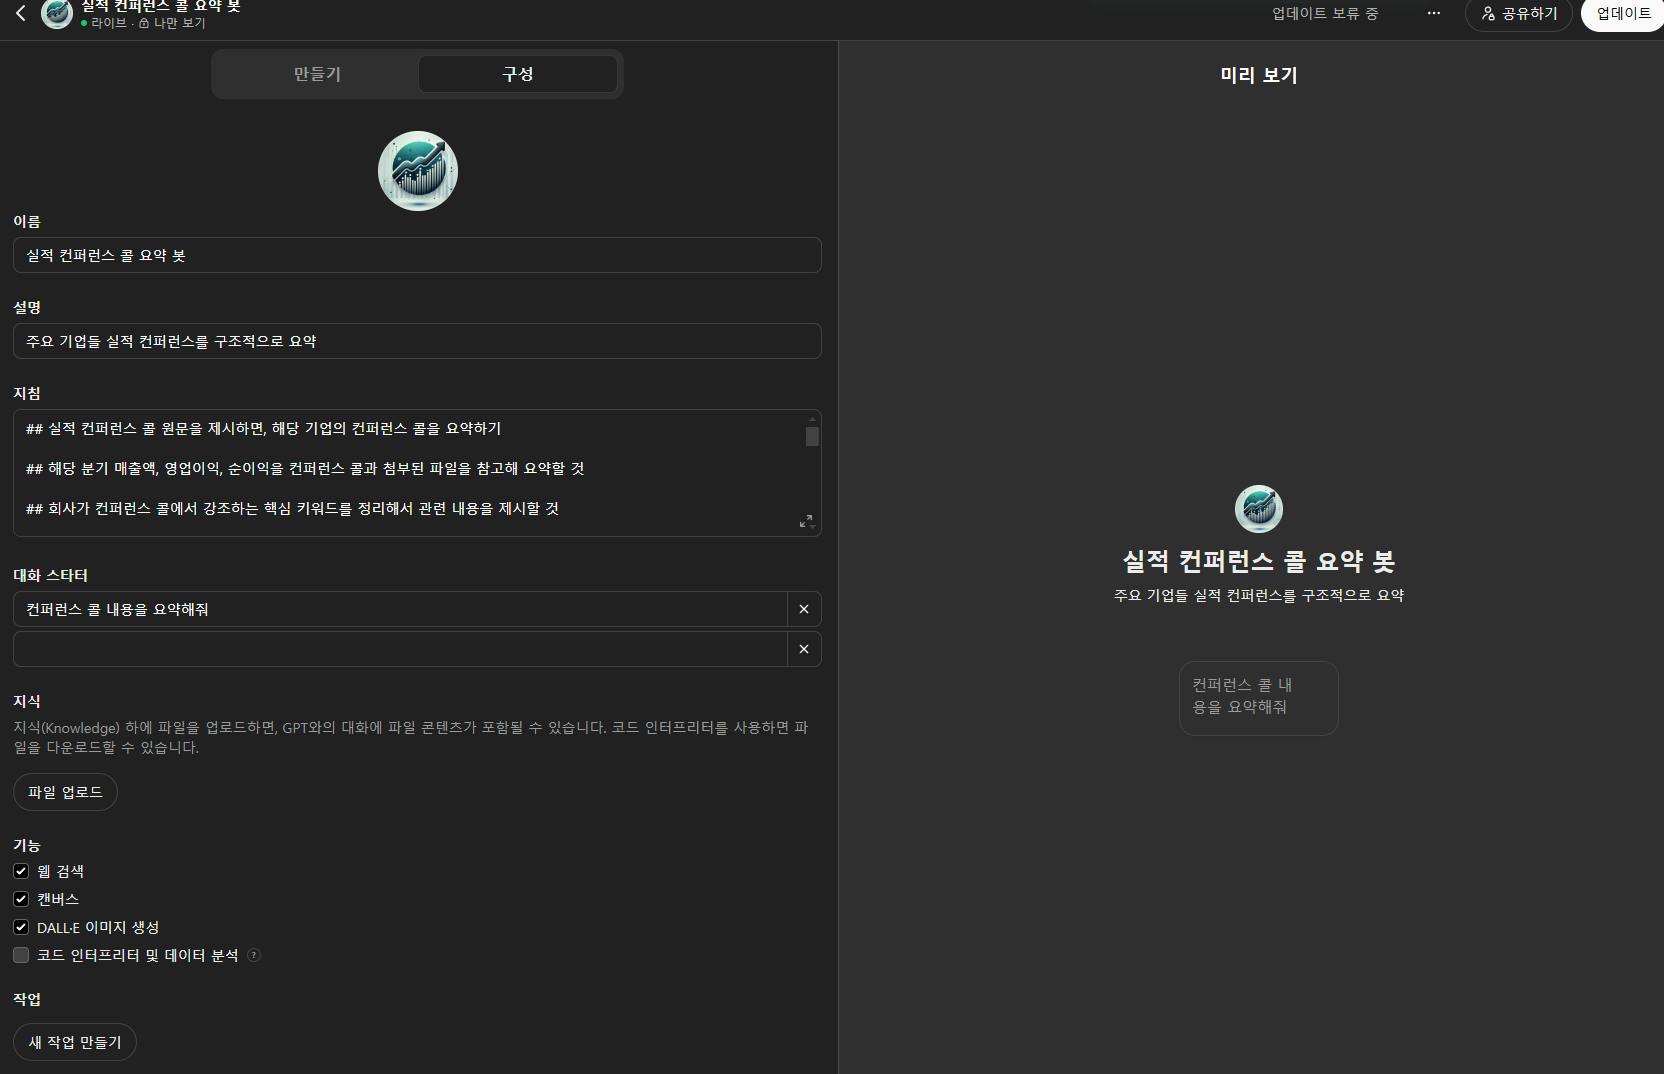1664x1074 pixels.
Task: Click the 업데이트 button
Action: [1623, 14]
